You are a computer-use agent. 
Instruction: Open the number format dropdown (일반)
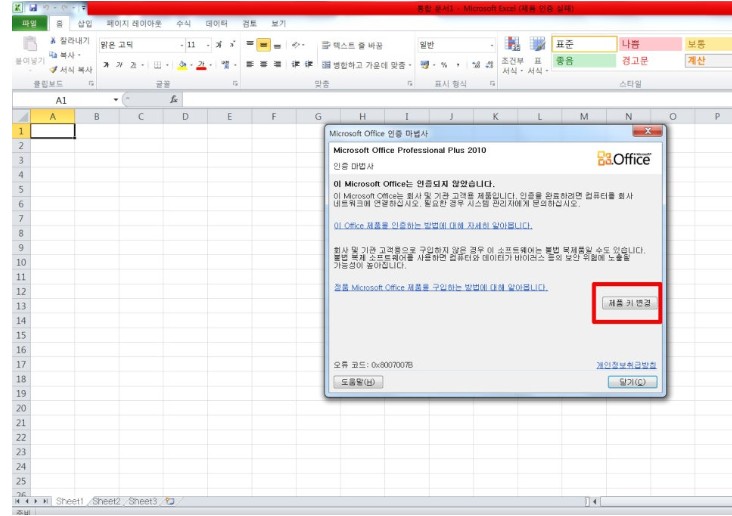click(x=492, y=45)
